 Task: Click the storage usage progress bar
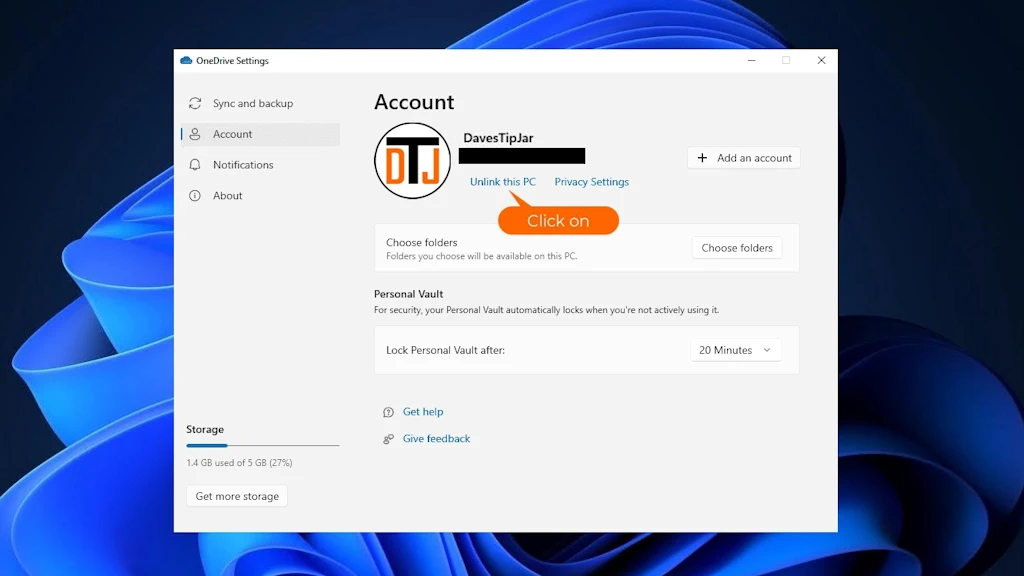pos(263,445)
